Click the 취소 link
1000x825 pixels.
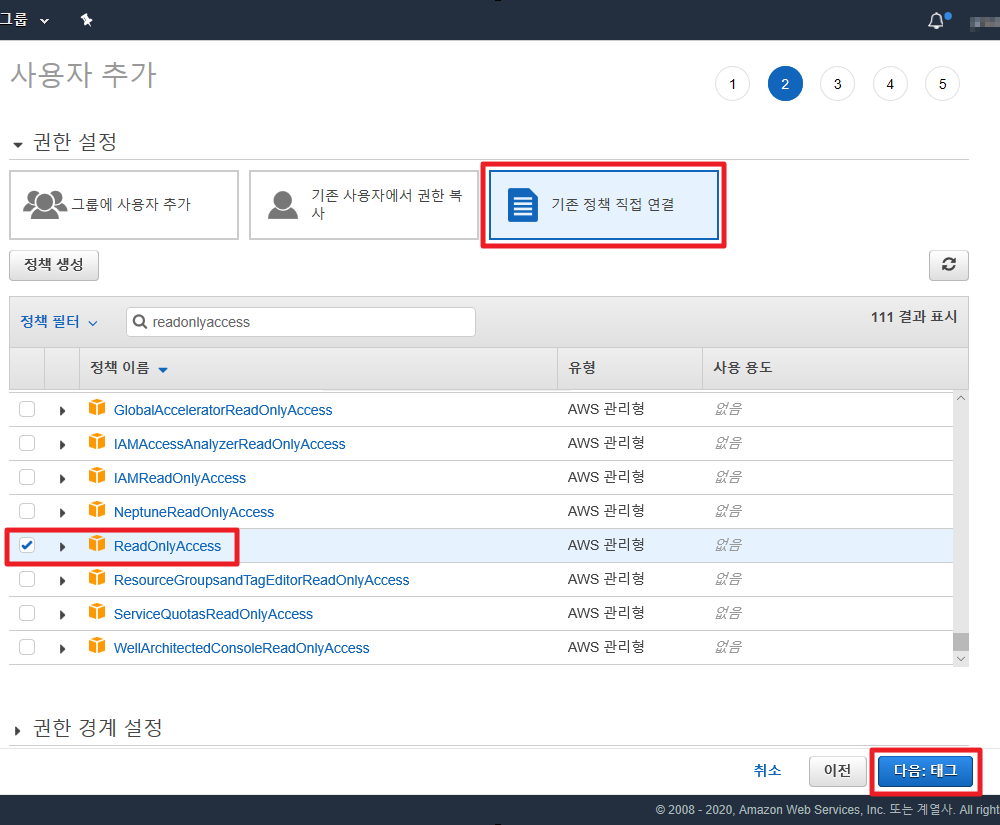tap(767, 771)
